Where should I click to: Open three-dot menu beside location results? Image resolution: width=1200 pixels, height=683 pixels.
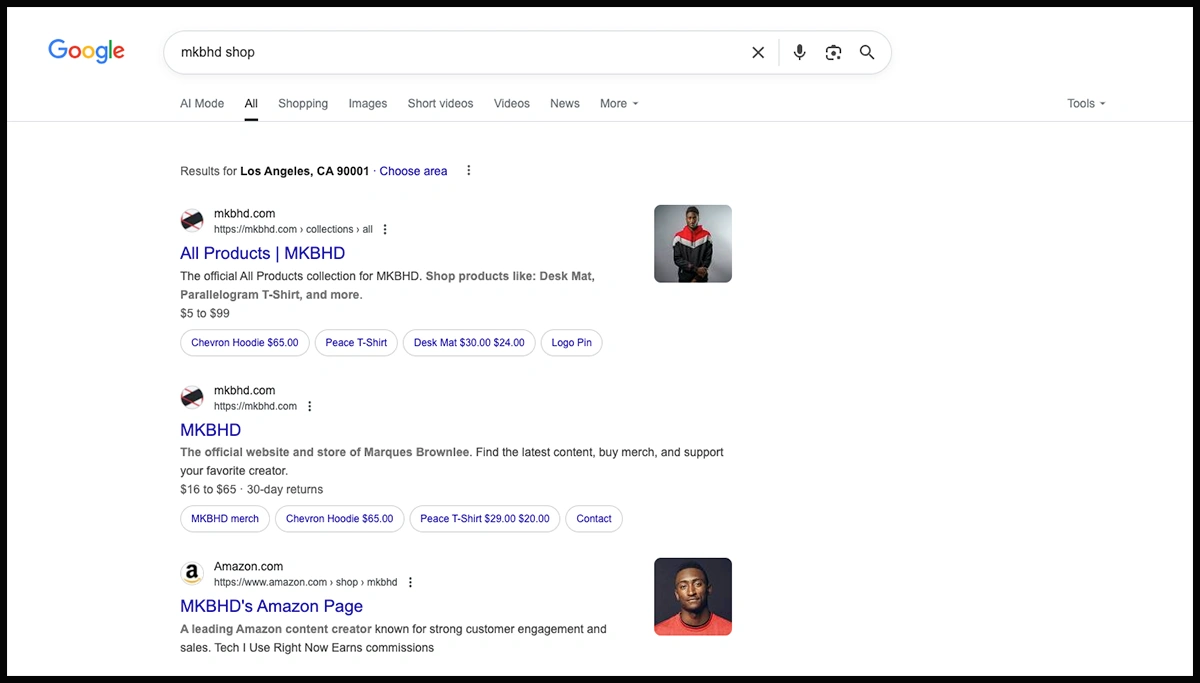[x=468, y=171]
